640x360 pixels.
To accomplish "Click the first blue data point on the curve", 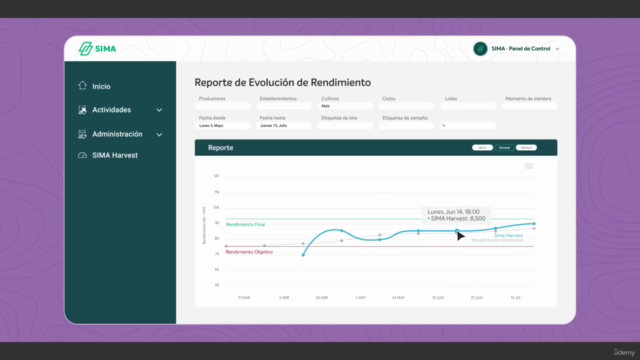I will 303,255.
